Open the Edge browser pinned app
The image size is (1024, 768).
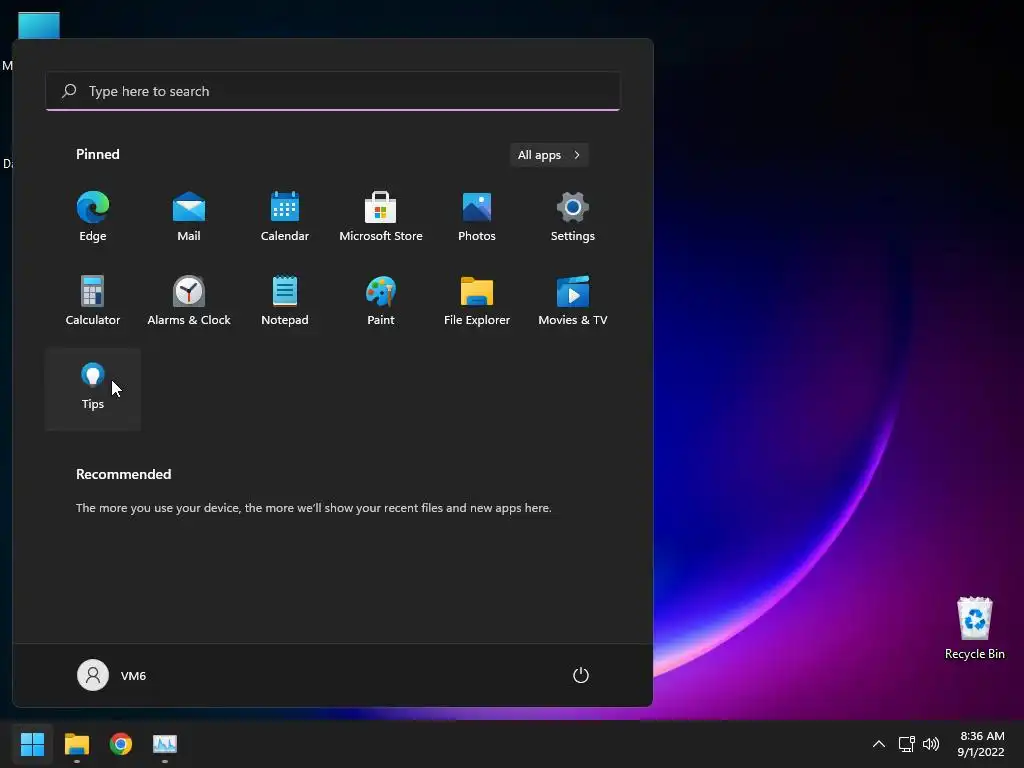[93, 217]
